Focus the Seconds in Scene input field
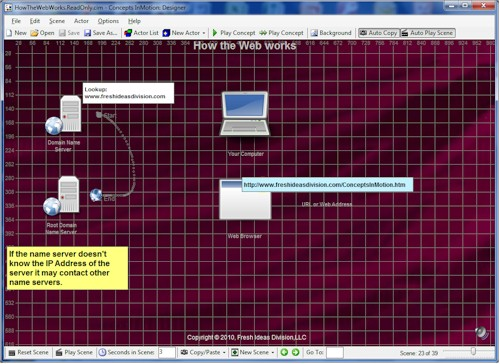This screenshot has height=364, width=500. pos(167,352)
